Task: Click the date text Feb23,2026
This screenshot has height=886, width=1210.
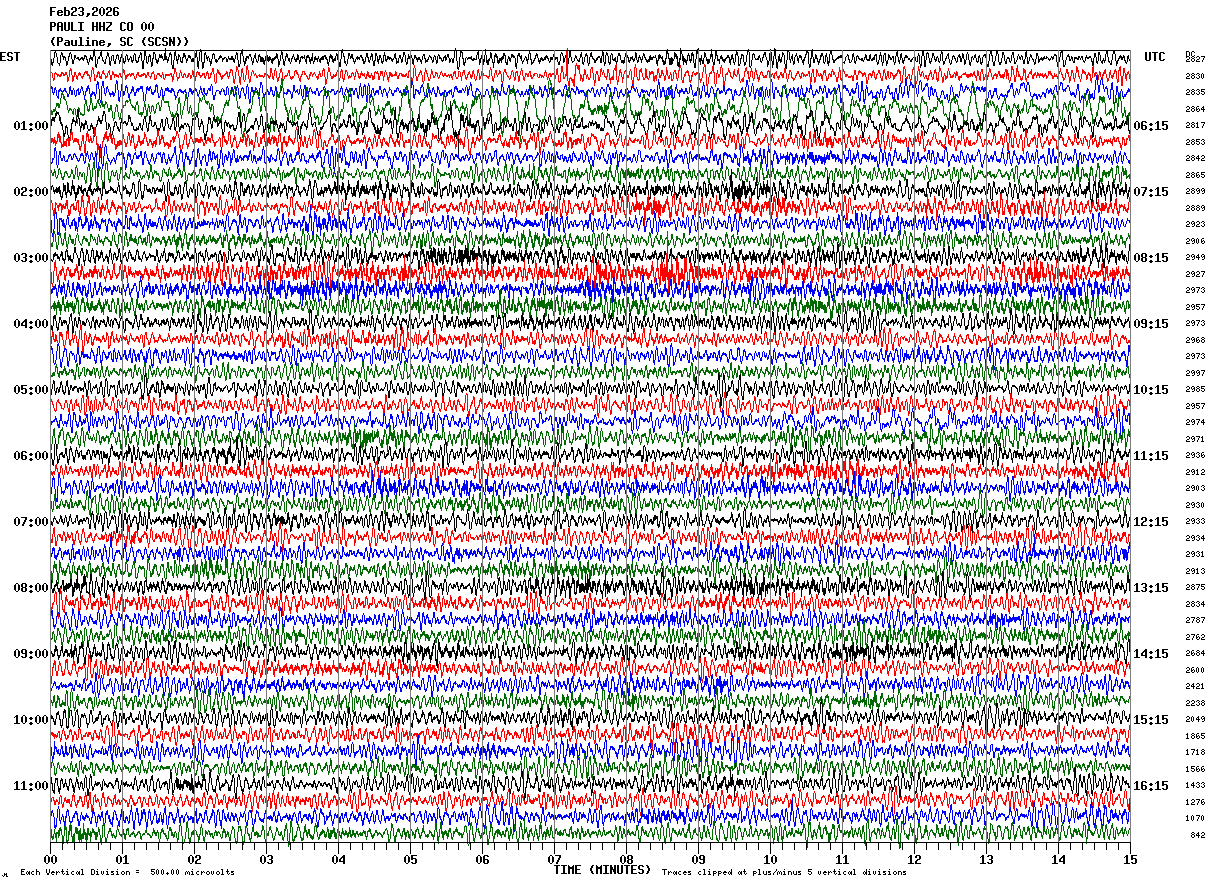Action: (84, 12)
